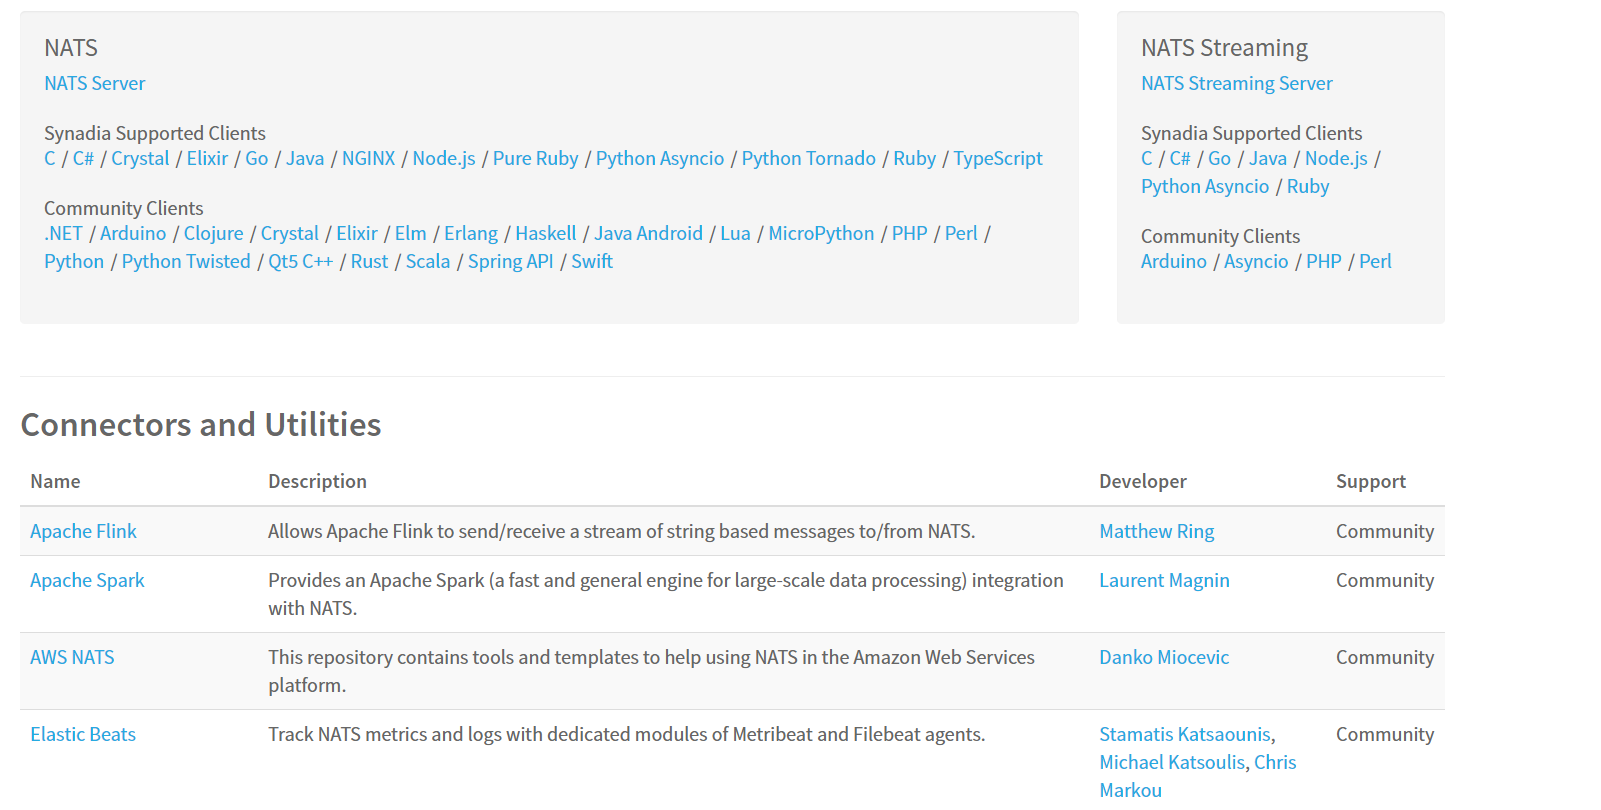Select C under NATS Synadia Supported Clients

50,159
